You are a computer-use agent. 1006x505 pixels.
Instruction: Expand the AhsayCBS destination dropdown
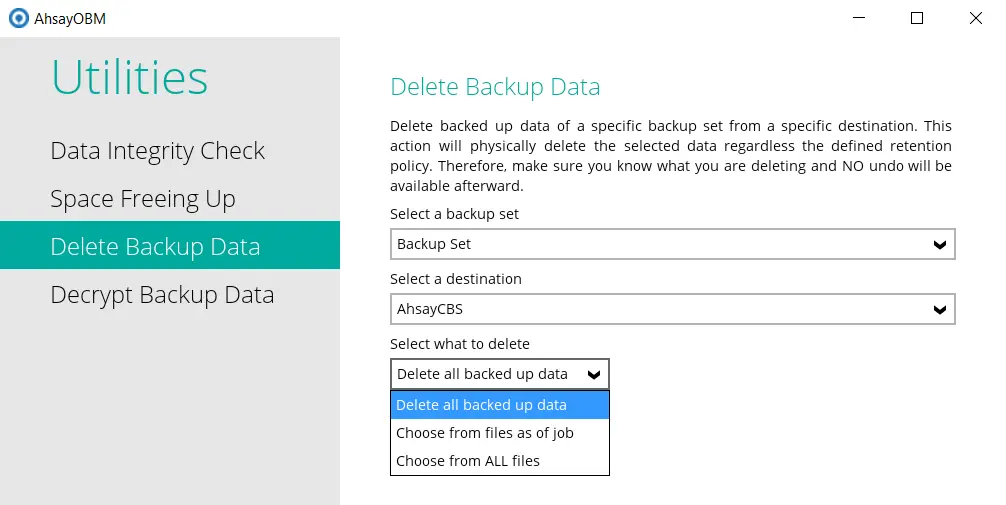(x=672, y=309)
